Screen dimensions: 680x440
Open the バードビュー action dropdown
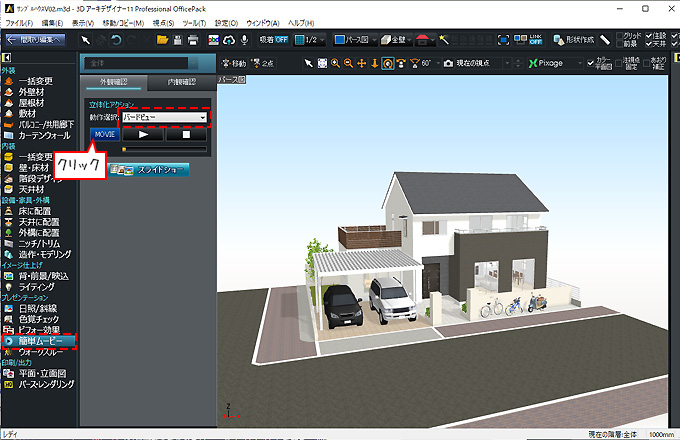[x=164, y=118]
